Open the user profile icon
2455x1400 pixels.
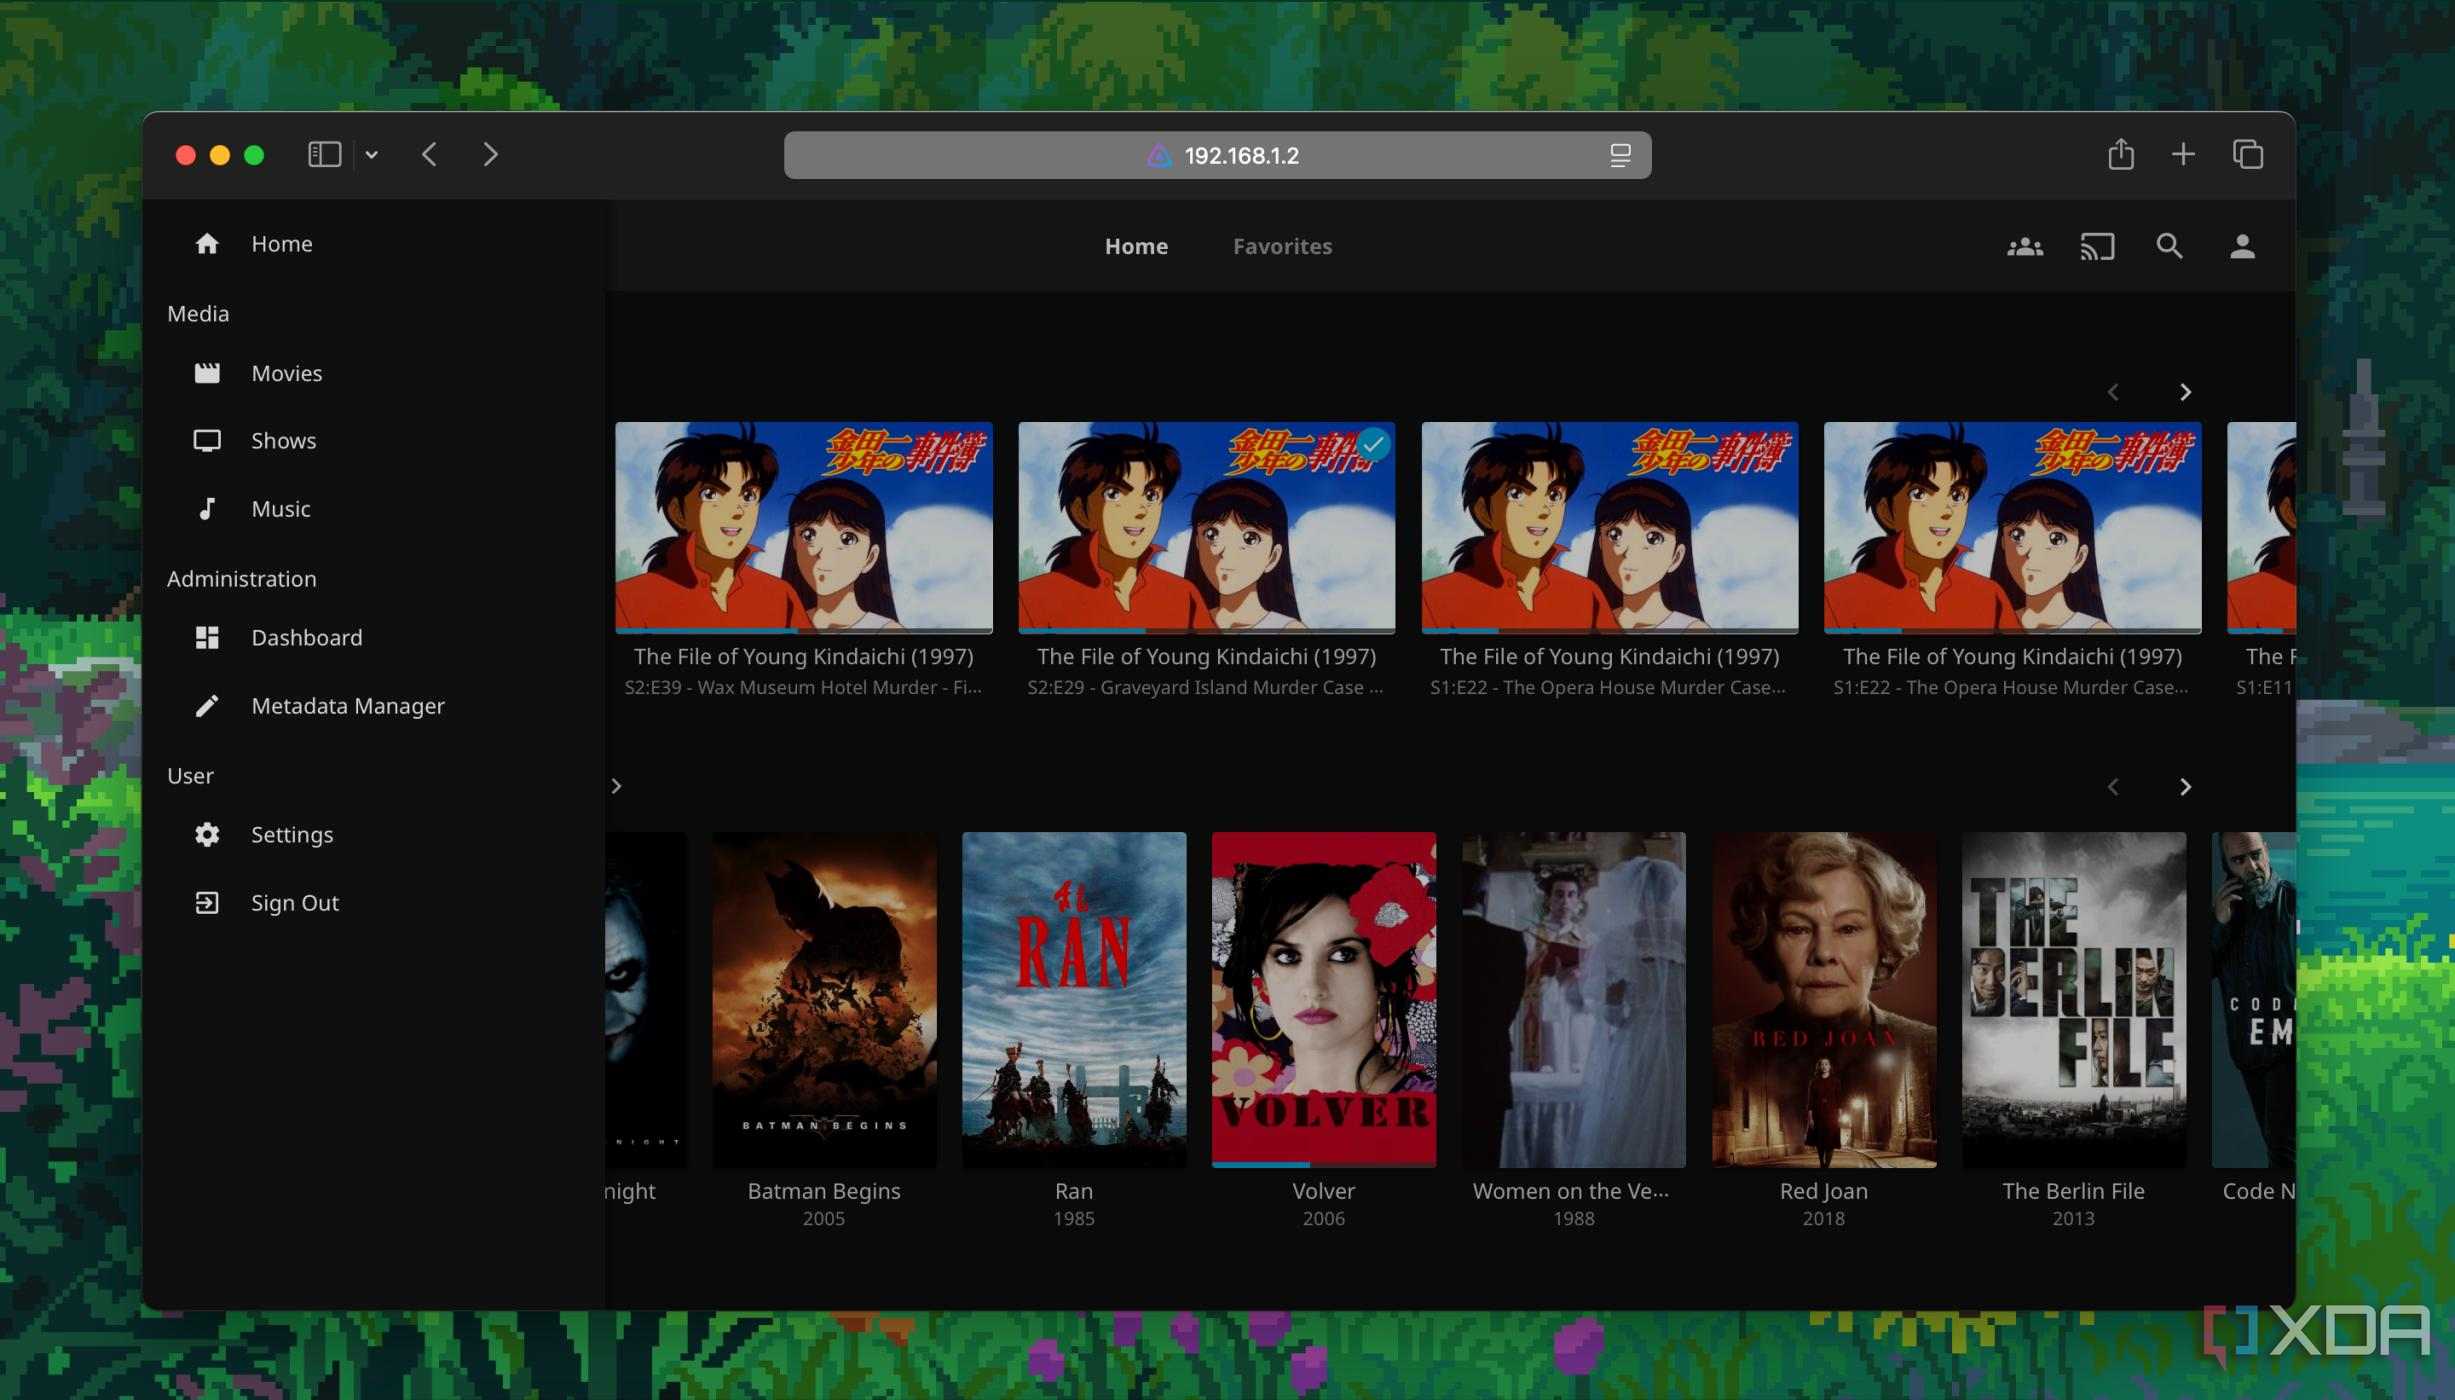[2242, 246]
